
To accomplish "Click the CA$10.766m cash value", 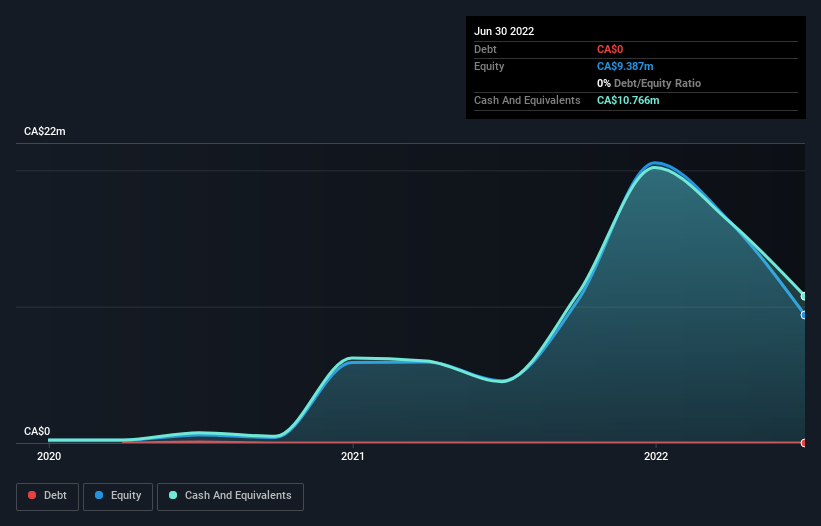I will point(628,100).
